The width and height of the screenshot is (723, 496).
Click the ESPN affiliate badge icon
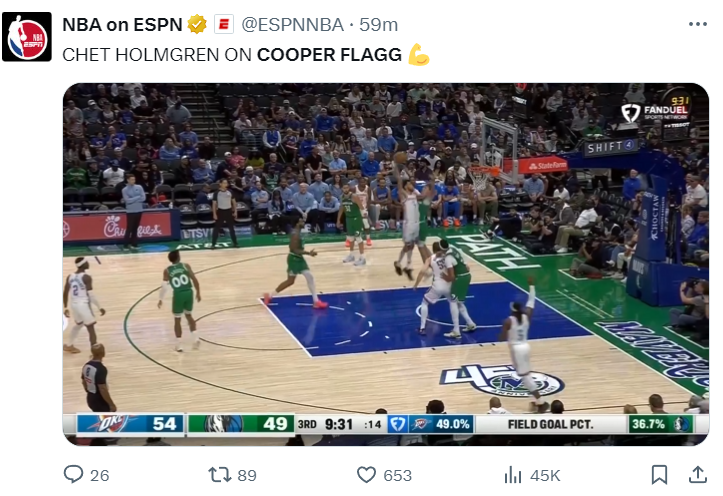tap(224, 24)
